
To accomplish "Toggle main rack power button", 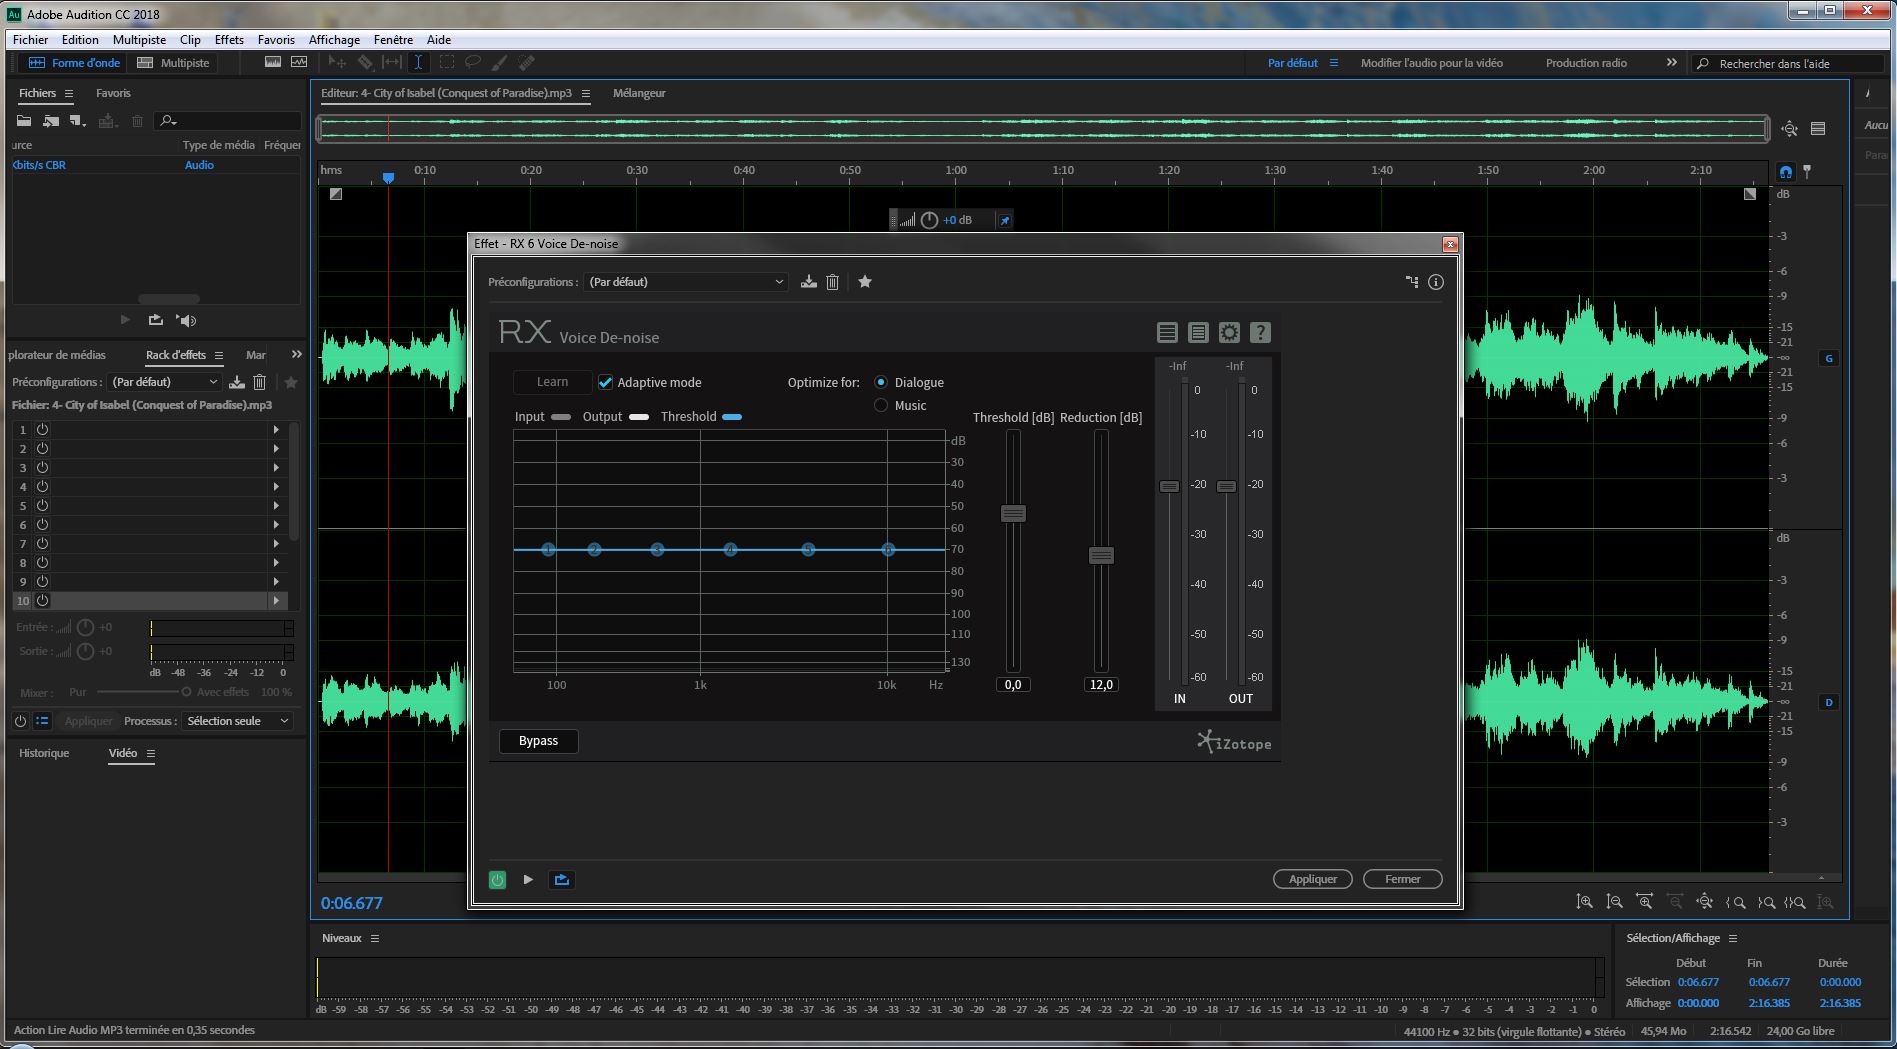I will tap(20, 721).
